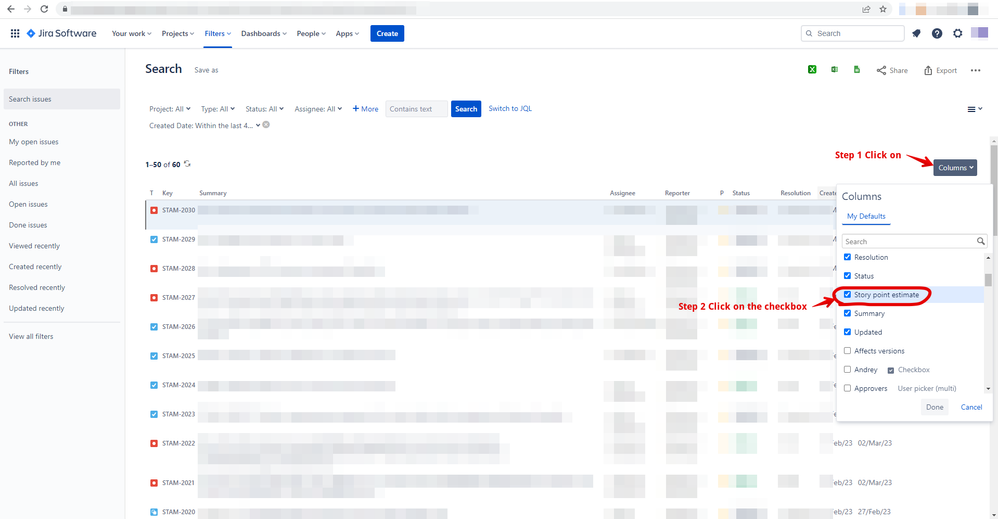Click the browser share page icon
The width and height of the screenshot is (998, 519).
(x=866, y=9)
